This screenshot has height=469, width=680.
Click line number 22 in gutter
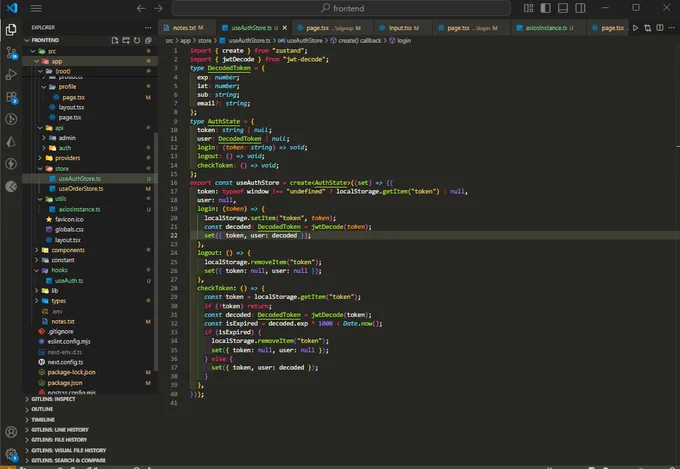click(174, 236)
